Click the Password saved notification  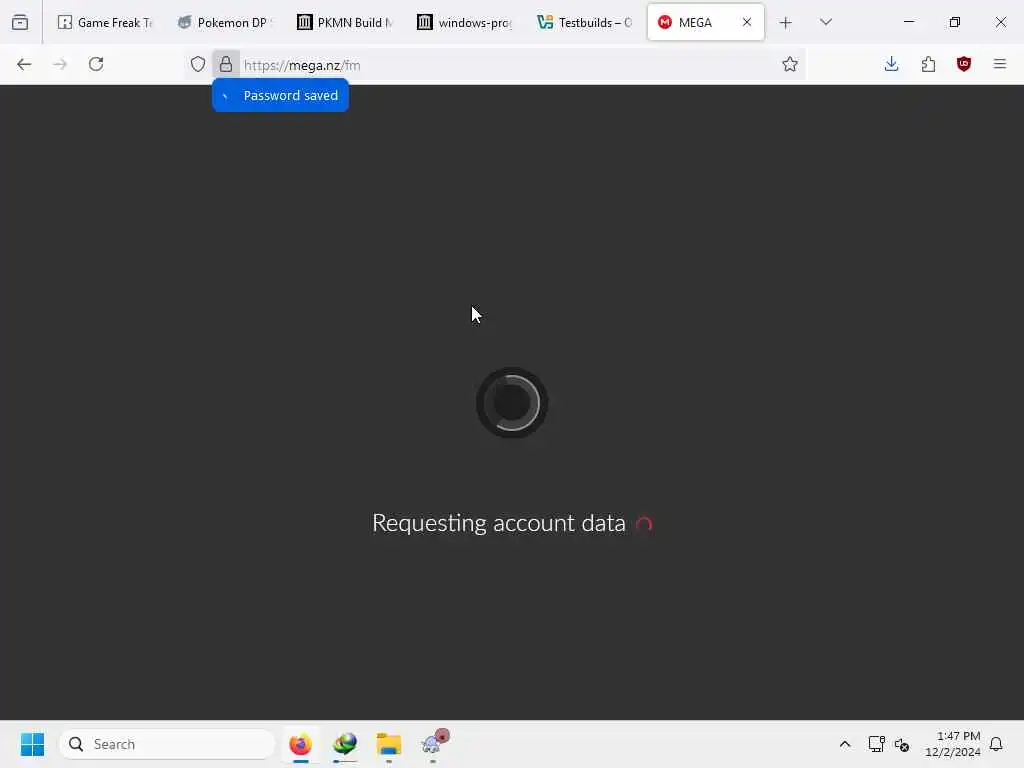point(280,95)
